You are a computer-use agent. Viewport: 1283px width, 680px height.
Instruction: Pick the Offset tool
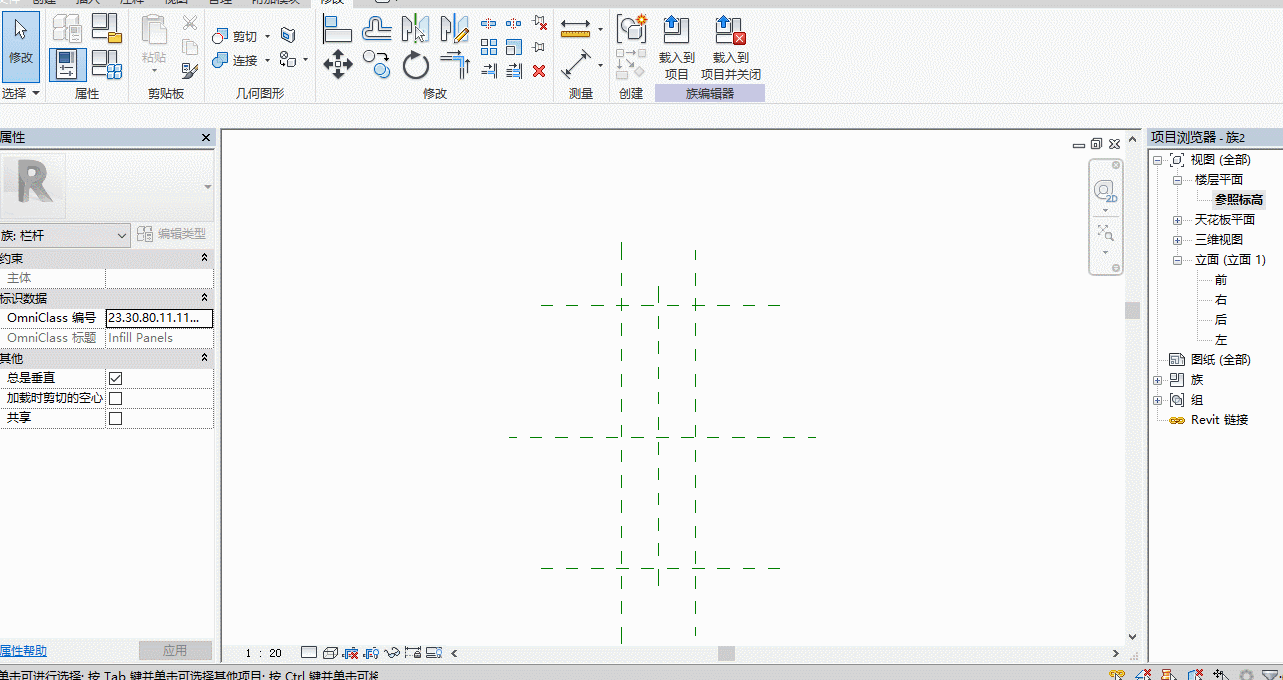[377, 29]
